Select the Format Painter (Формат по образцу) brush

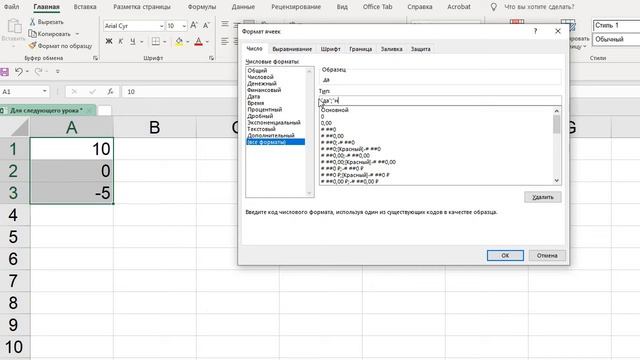pos(32,46)
